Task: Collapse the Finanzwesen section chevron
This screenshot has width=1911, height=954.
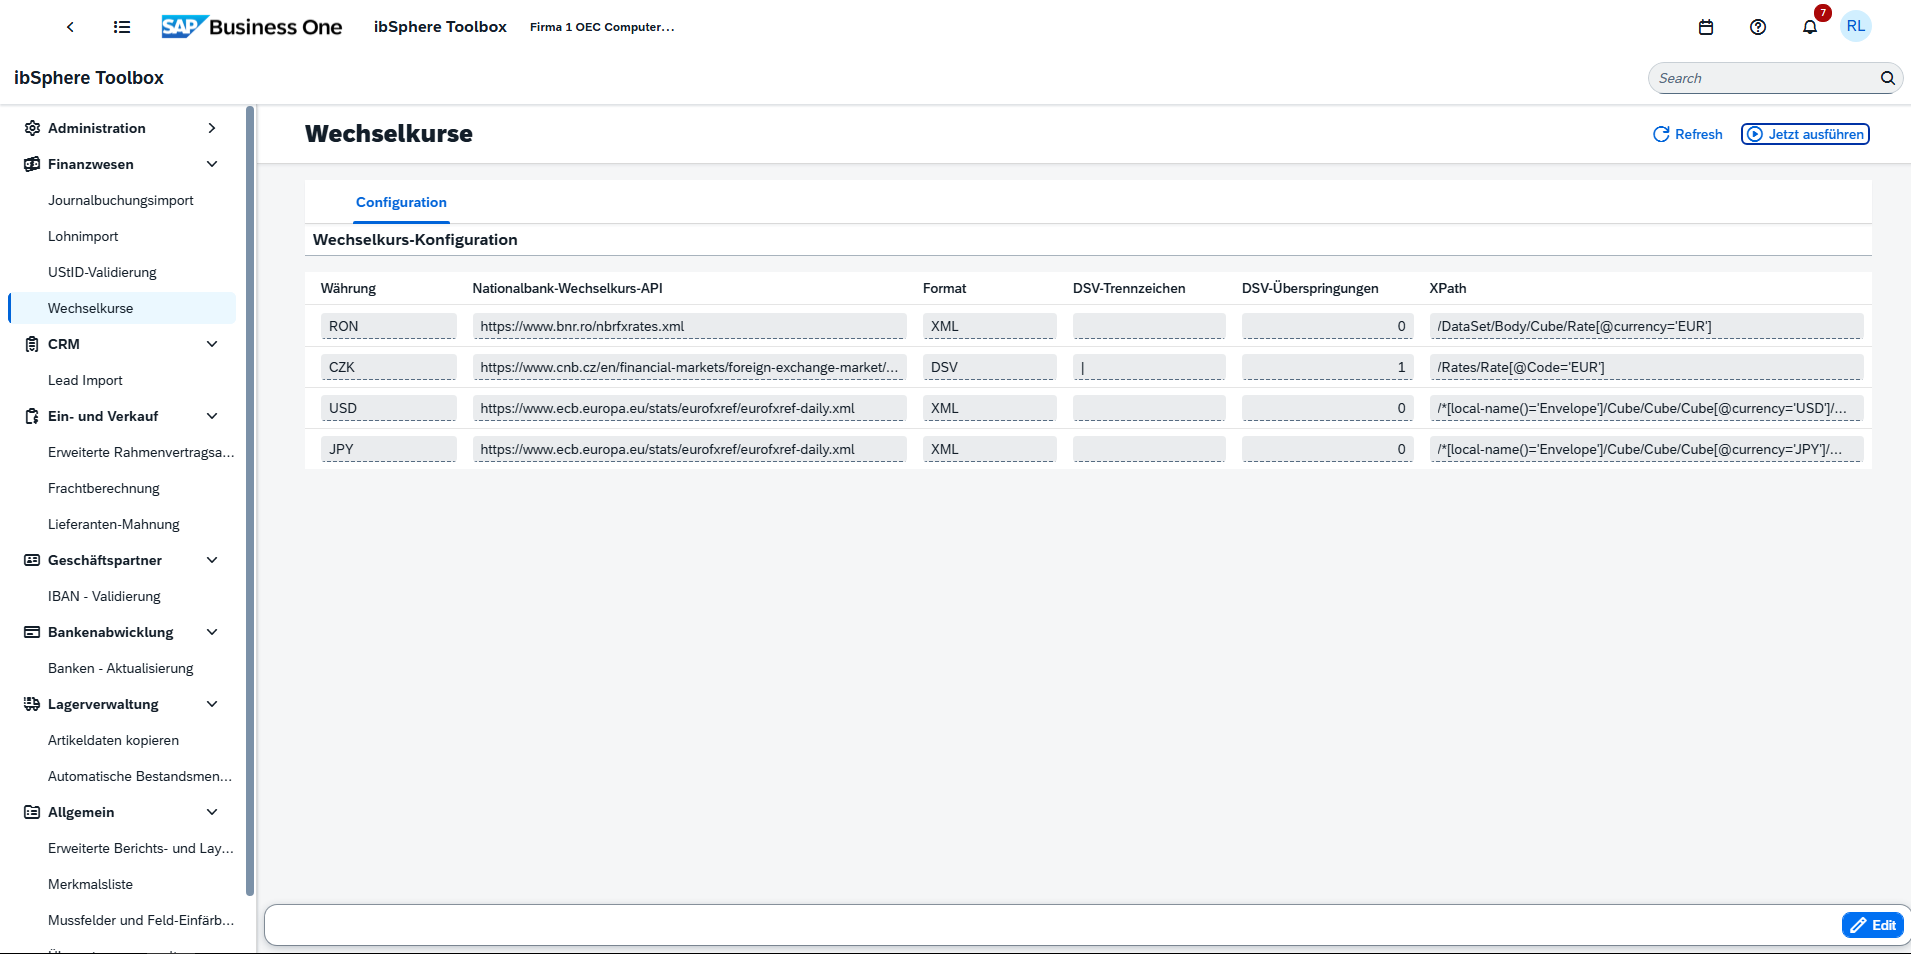Action: (212, 164)
